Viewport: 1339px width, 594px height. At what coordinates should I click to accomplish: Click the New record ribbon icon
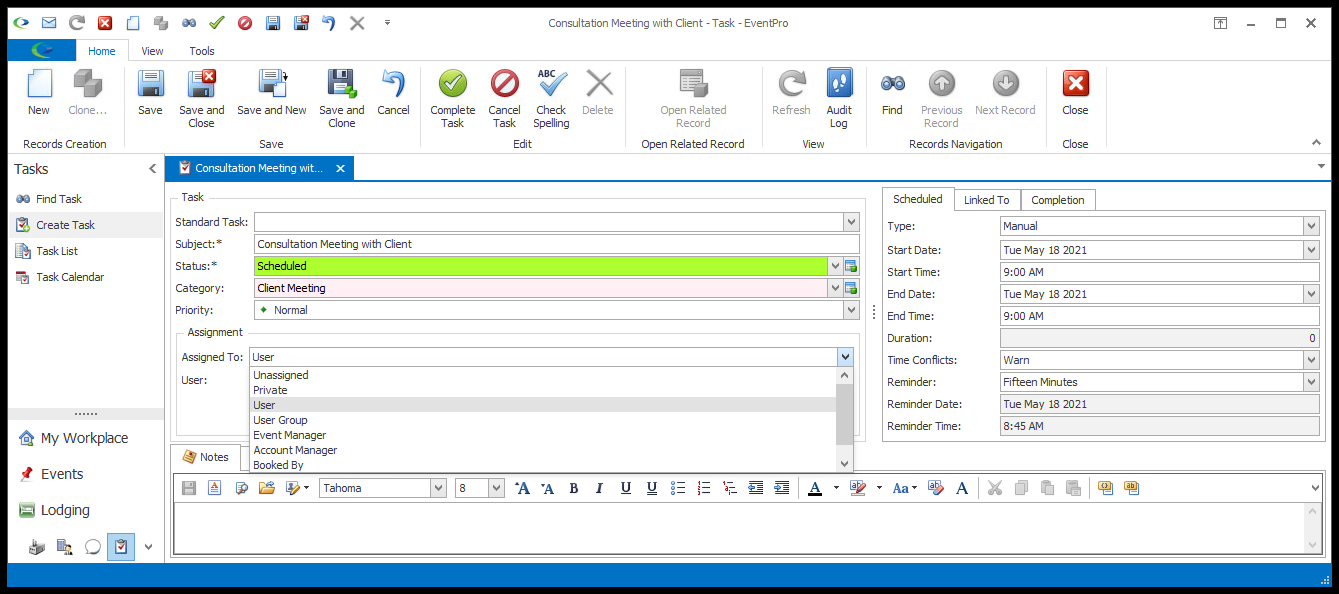39,84
